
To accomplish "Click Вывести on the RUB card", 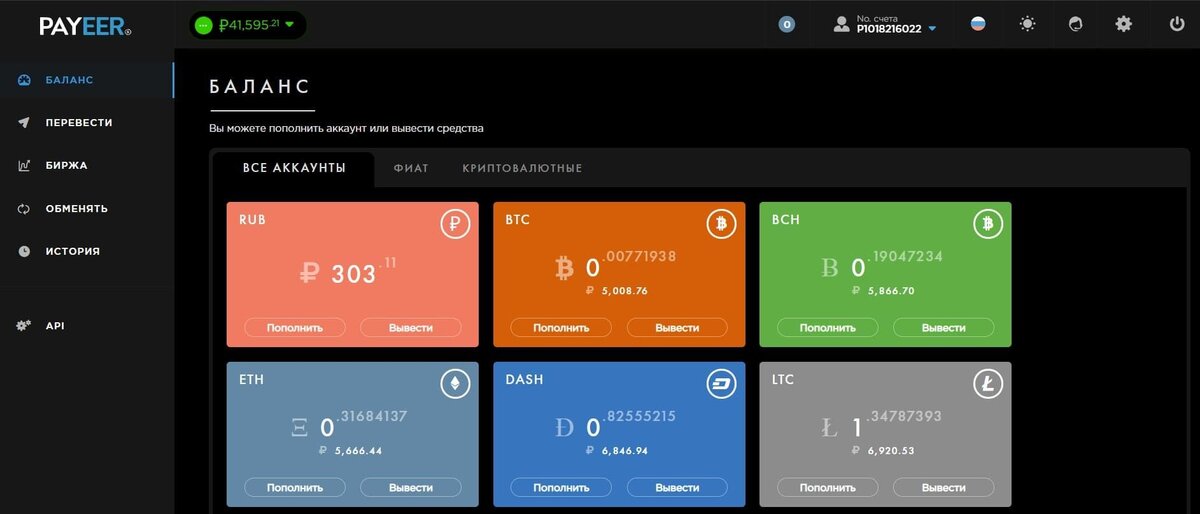I will tap(411, 328).
